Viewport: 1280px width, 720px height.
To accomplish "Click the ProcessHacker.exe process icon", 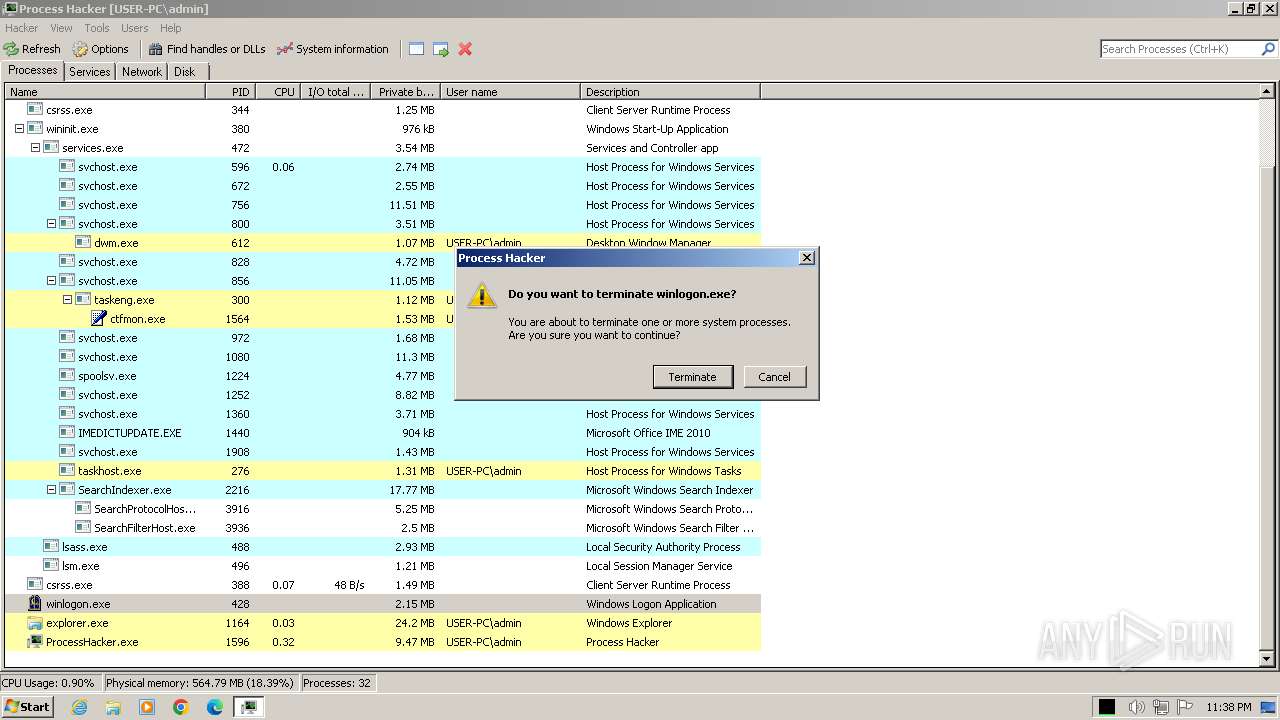I will coord(35,642).
